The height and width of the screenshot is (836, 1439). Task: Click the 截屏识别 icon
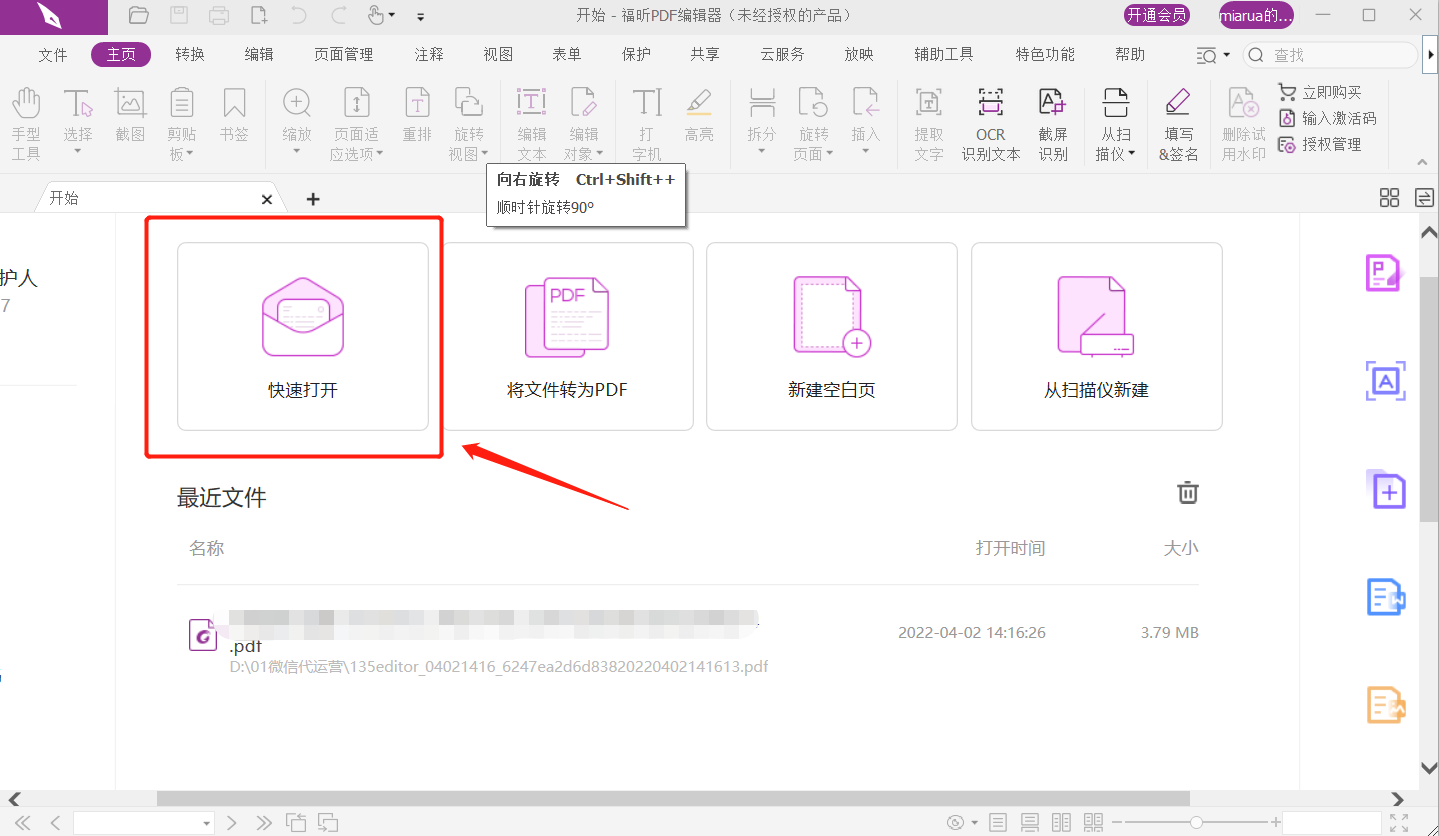click(1052, 124)
